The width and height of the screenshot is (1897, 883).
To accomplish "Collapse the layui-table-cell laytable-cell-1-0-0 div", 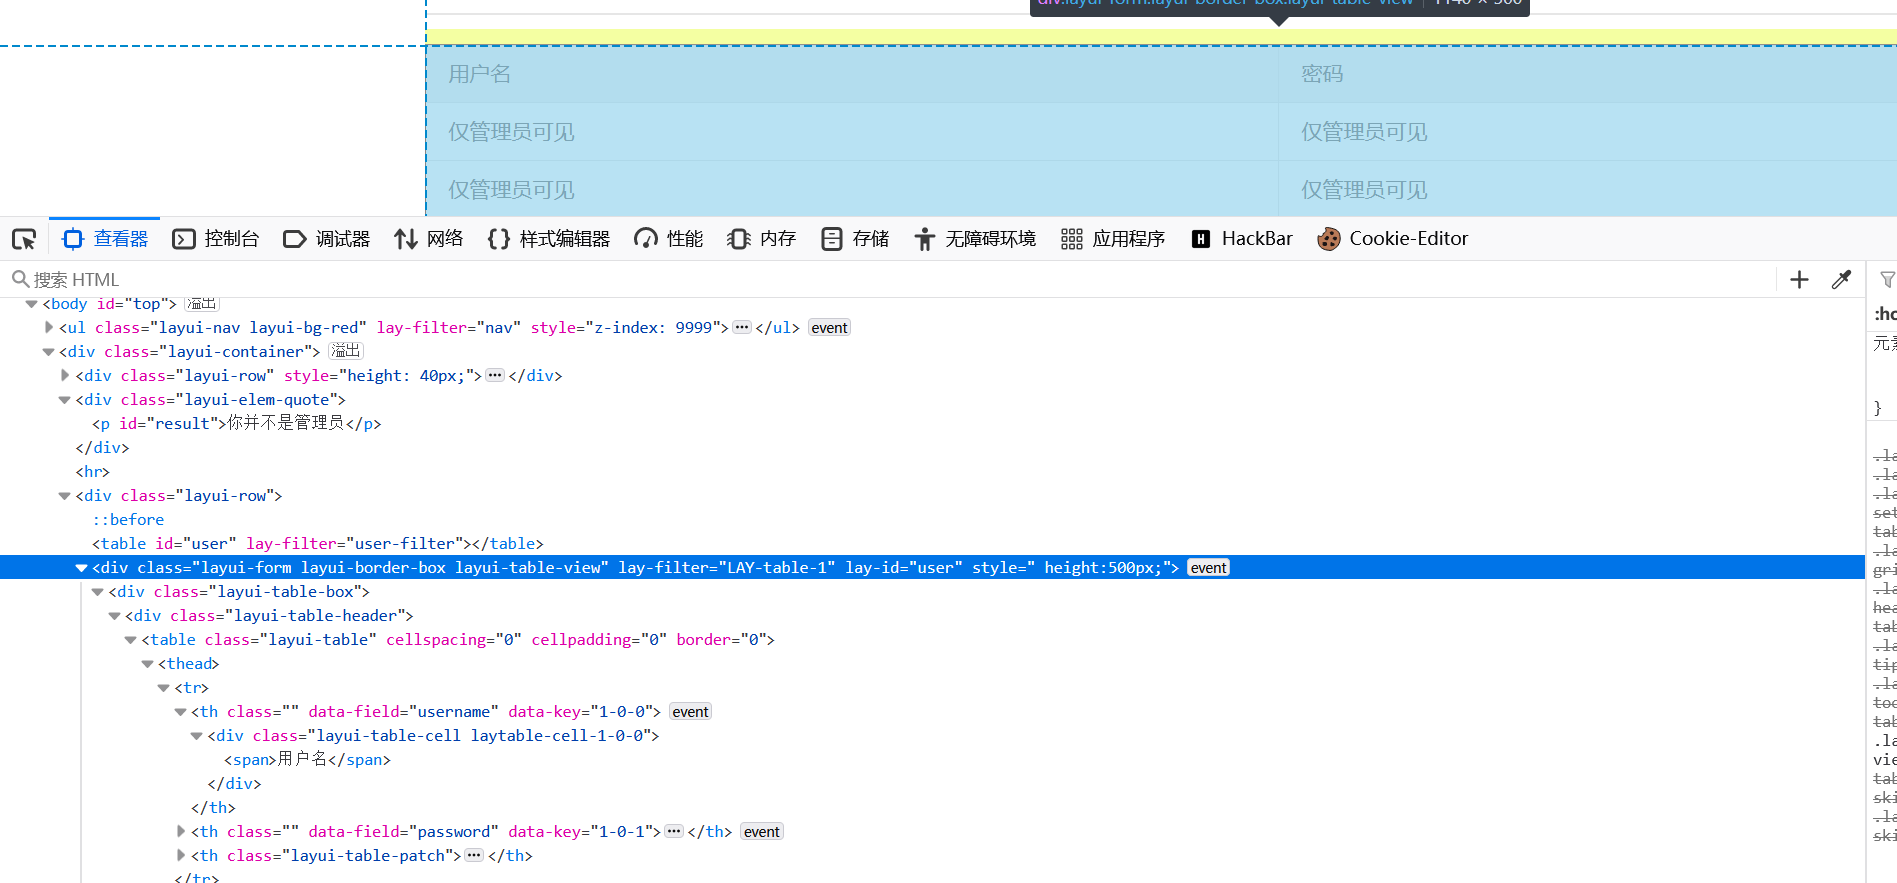I will coord(197,736).
